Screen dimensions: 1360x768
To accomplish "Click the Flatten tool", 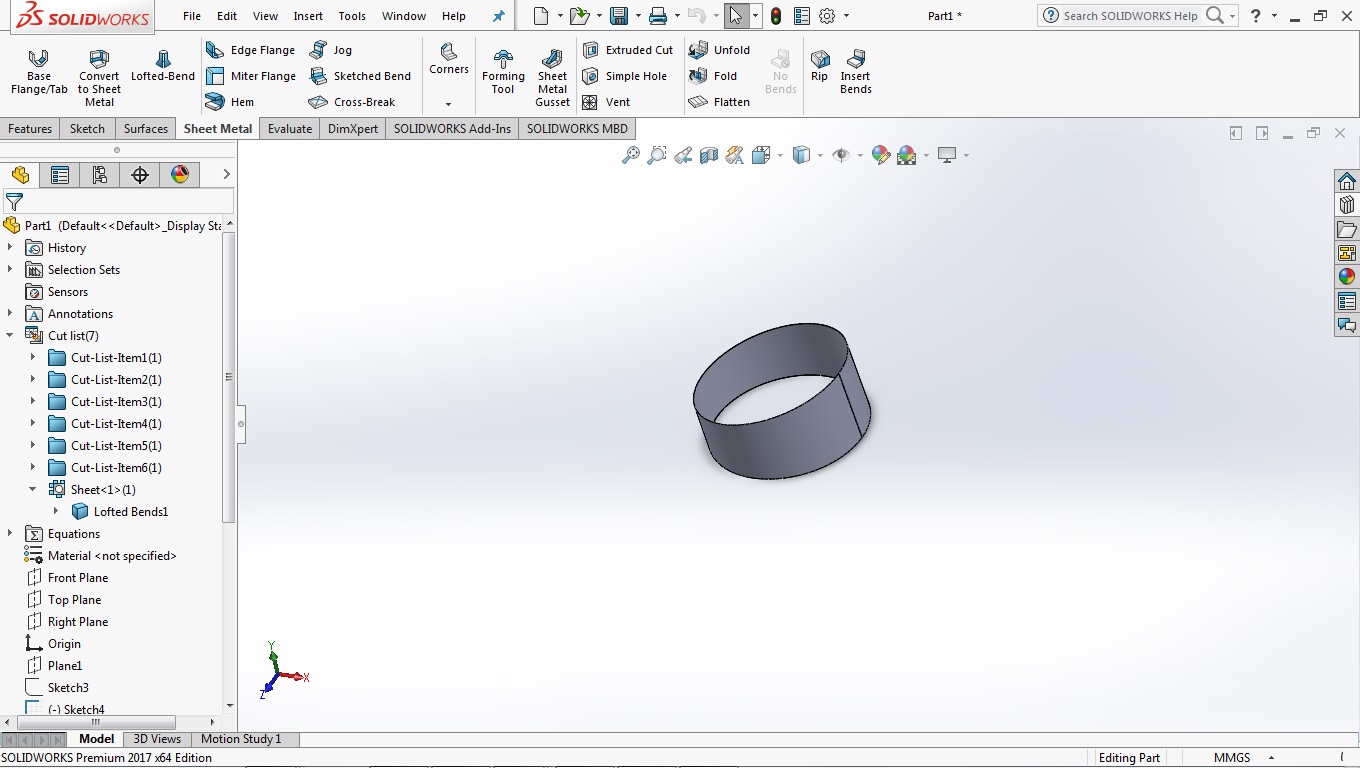I will pyautogui.click(x=719, y=102).
